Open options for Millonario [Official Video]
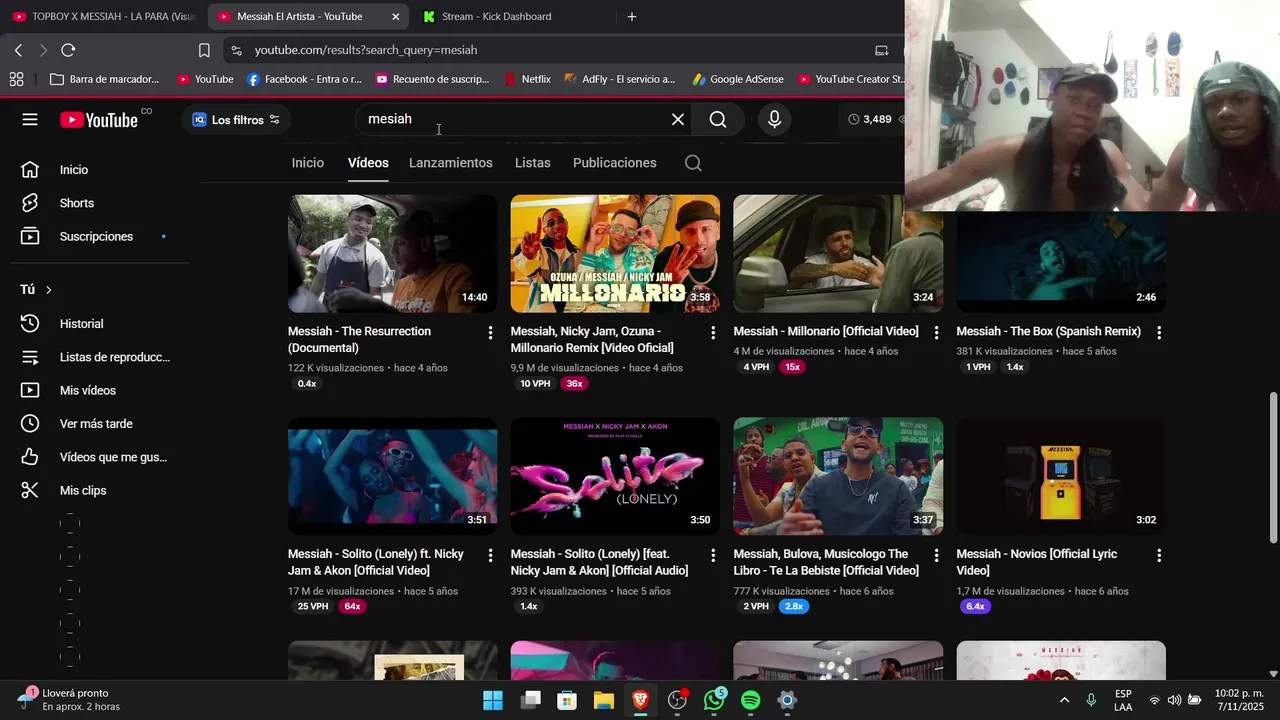This screenshot has height=720, width=1280. [x=936, y=332]
